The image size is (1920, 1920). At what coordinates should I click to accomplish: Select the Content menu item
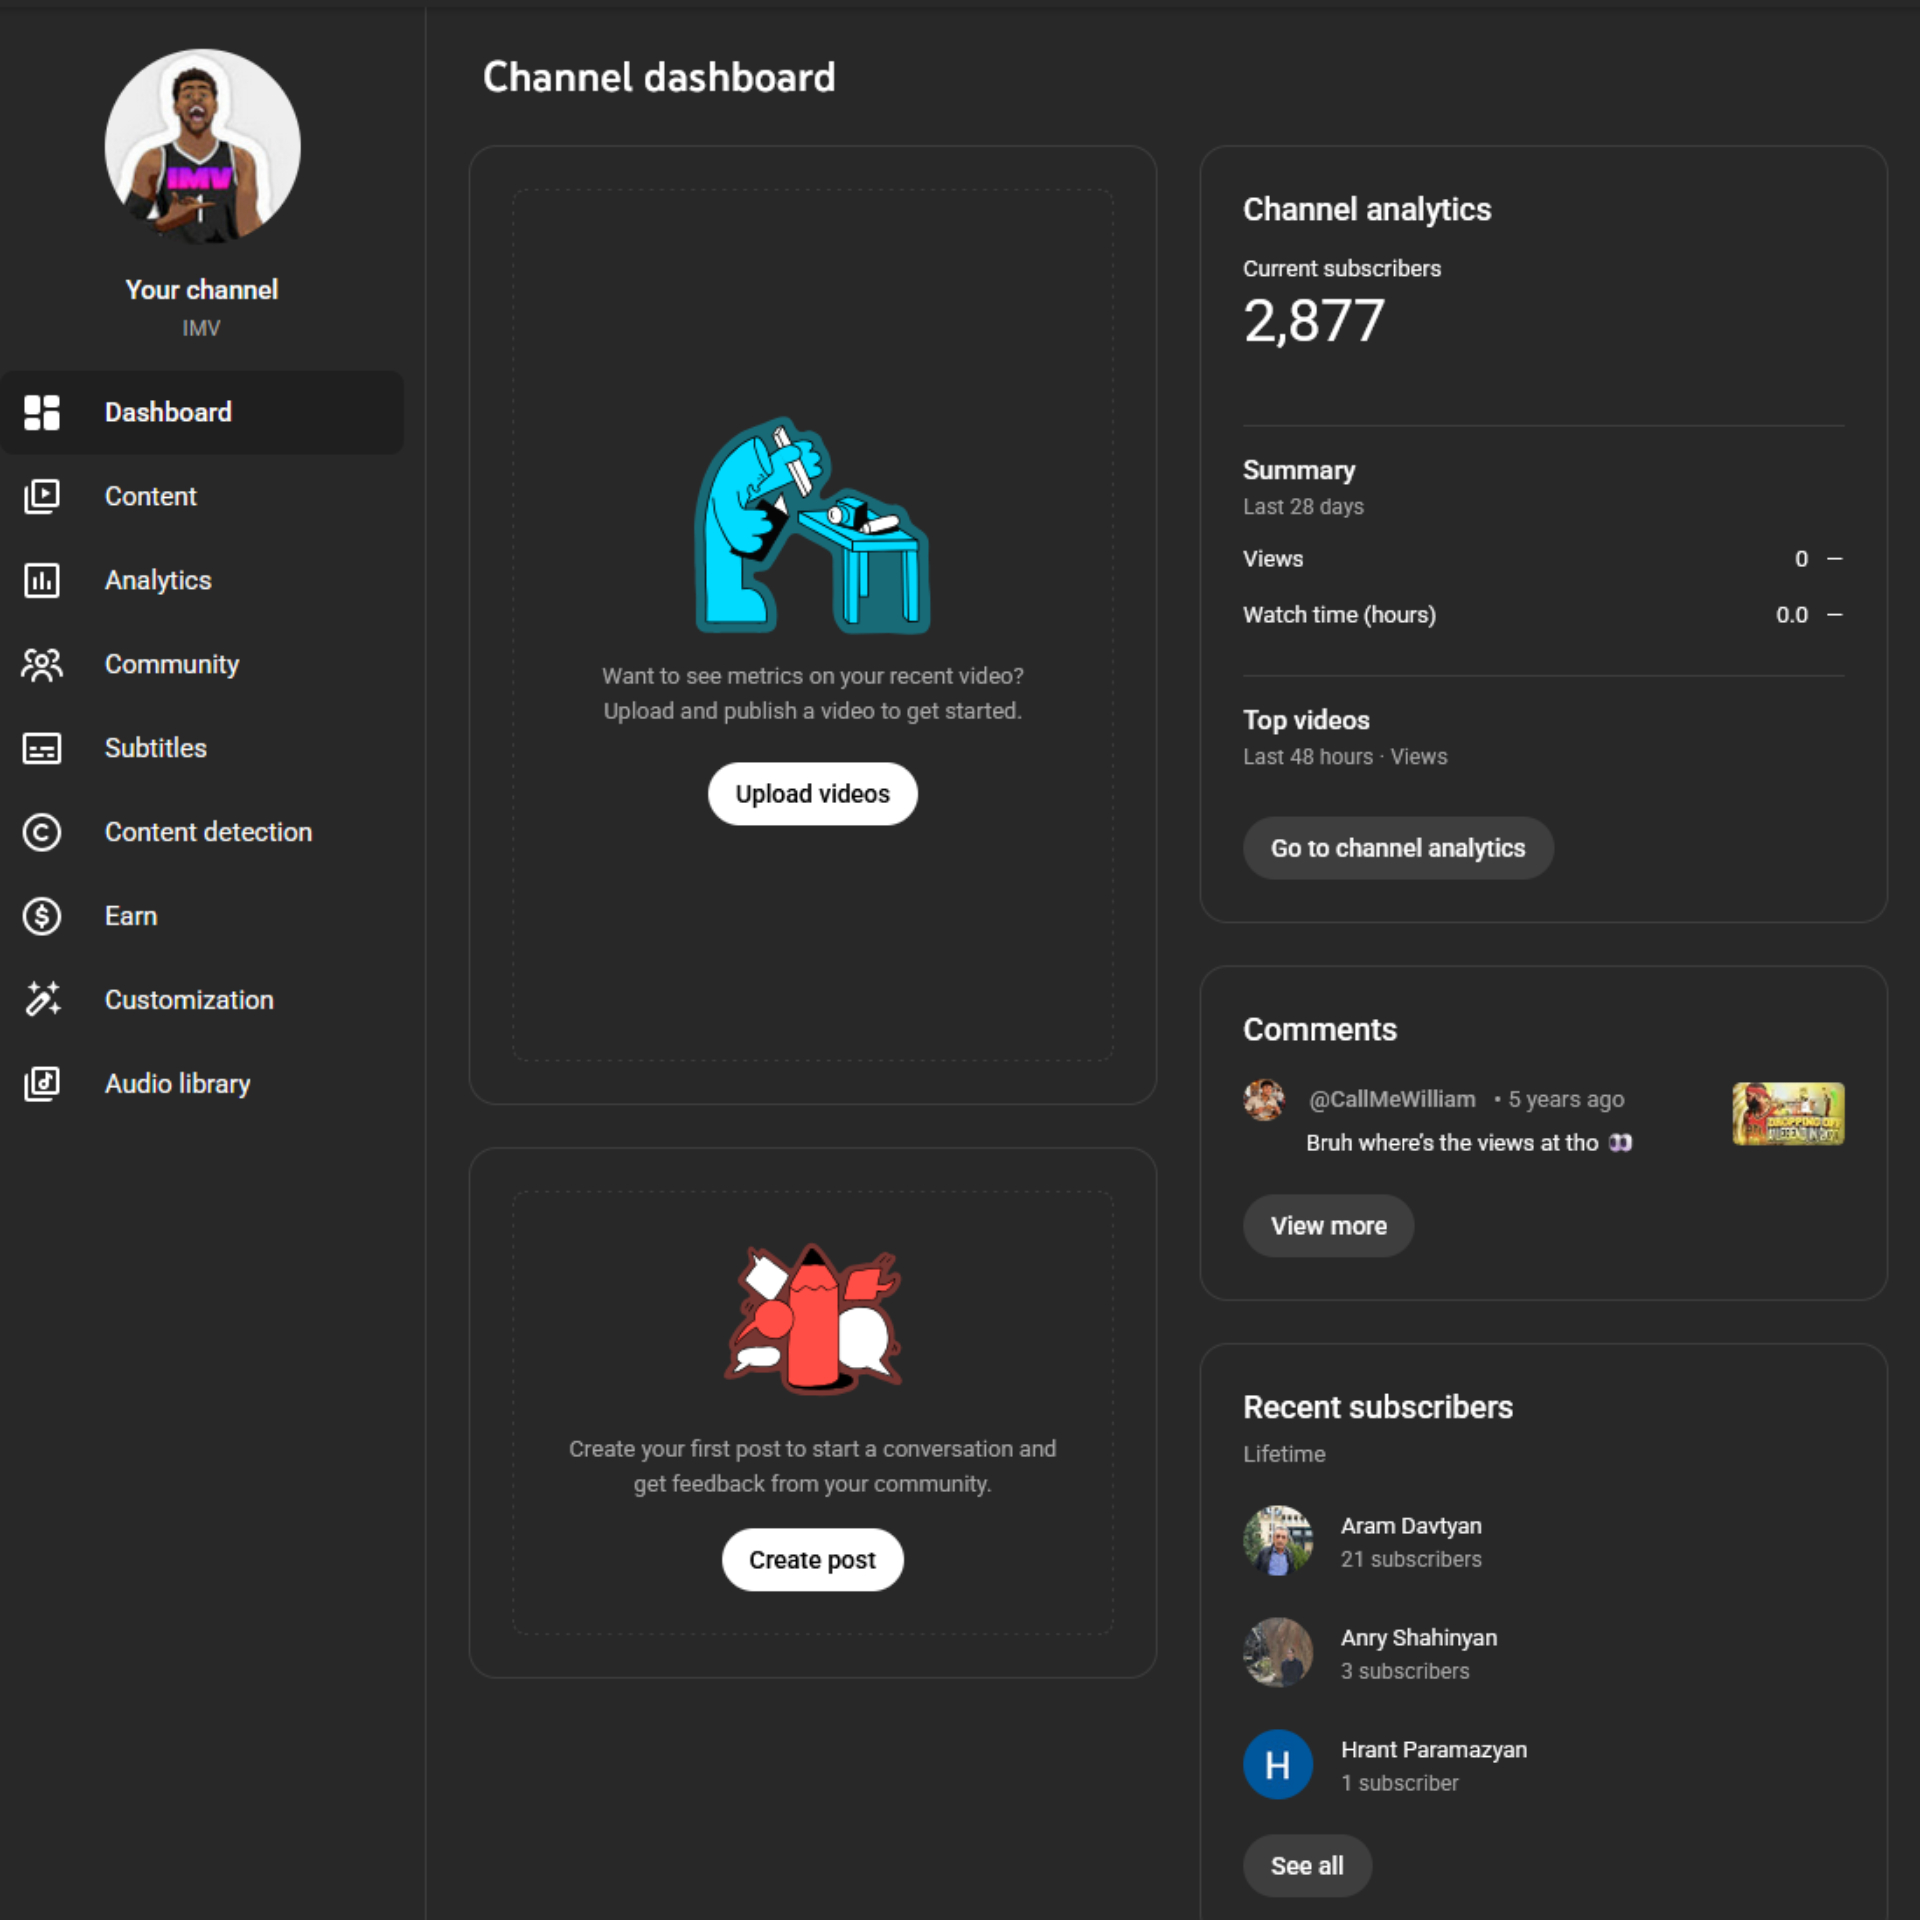click(150, 496)
